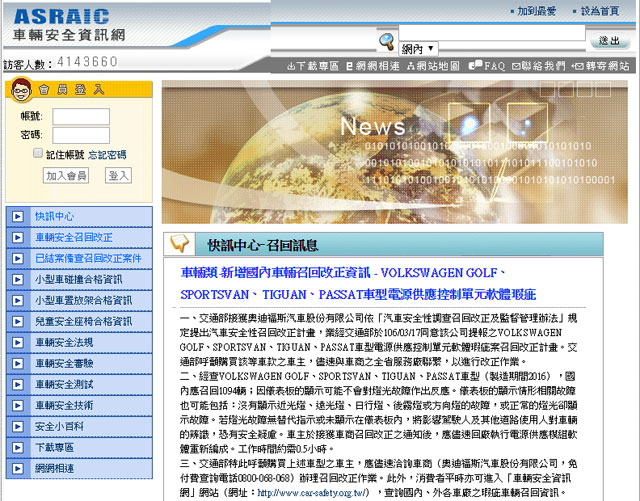The image size is (640, 501).
Task: Click the arrow icon beside 車輛安全召回改正
Action: (18, 237)
